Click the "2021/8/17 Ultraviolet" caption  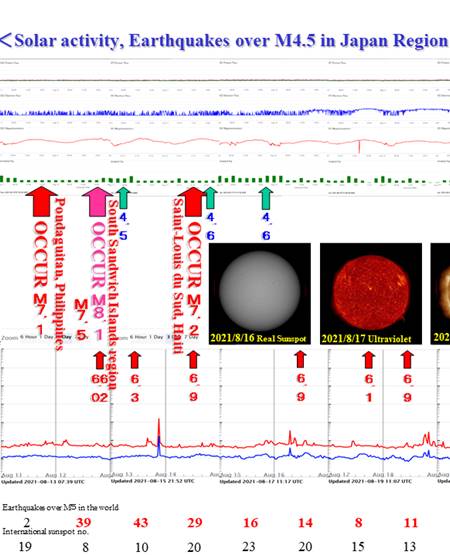pos(366,338)
